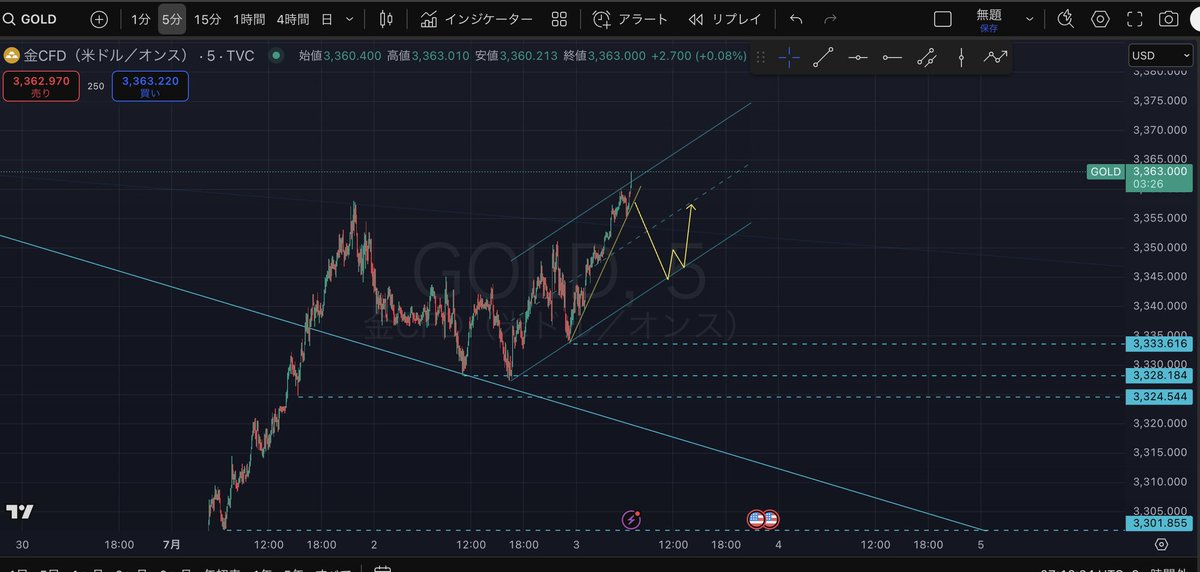This screenshot has width=1200, height=572.
Task: Switch chart to 1時間 interval
Action: [x=249, y=19]
